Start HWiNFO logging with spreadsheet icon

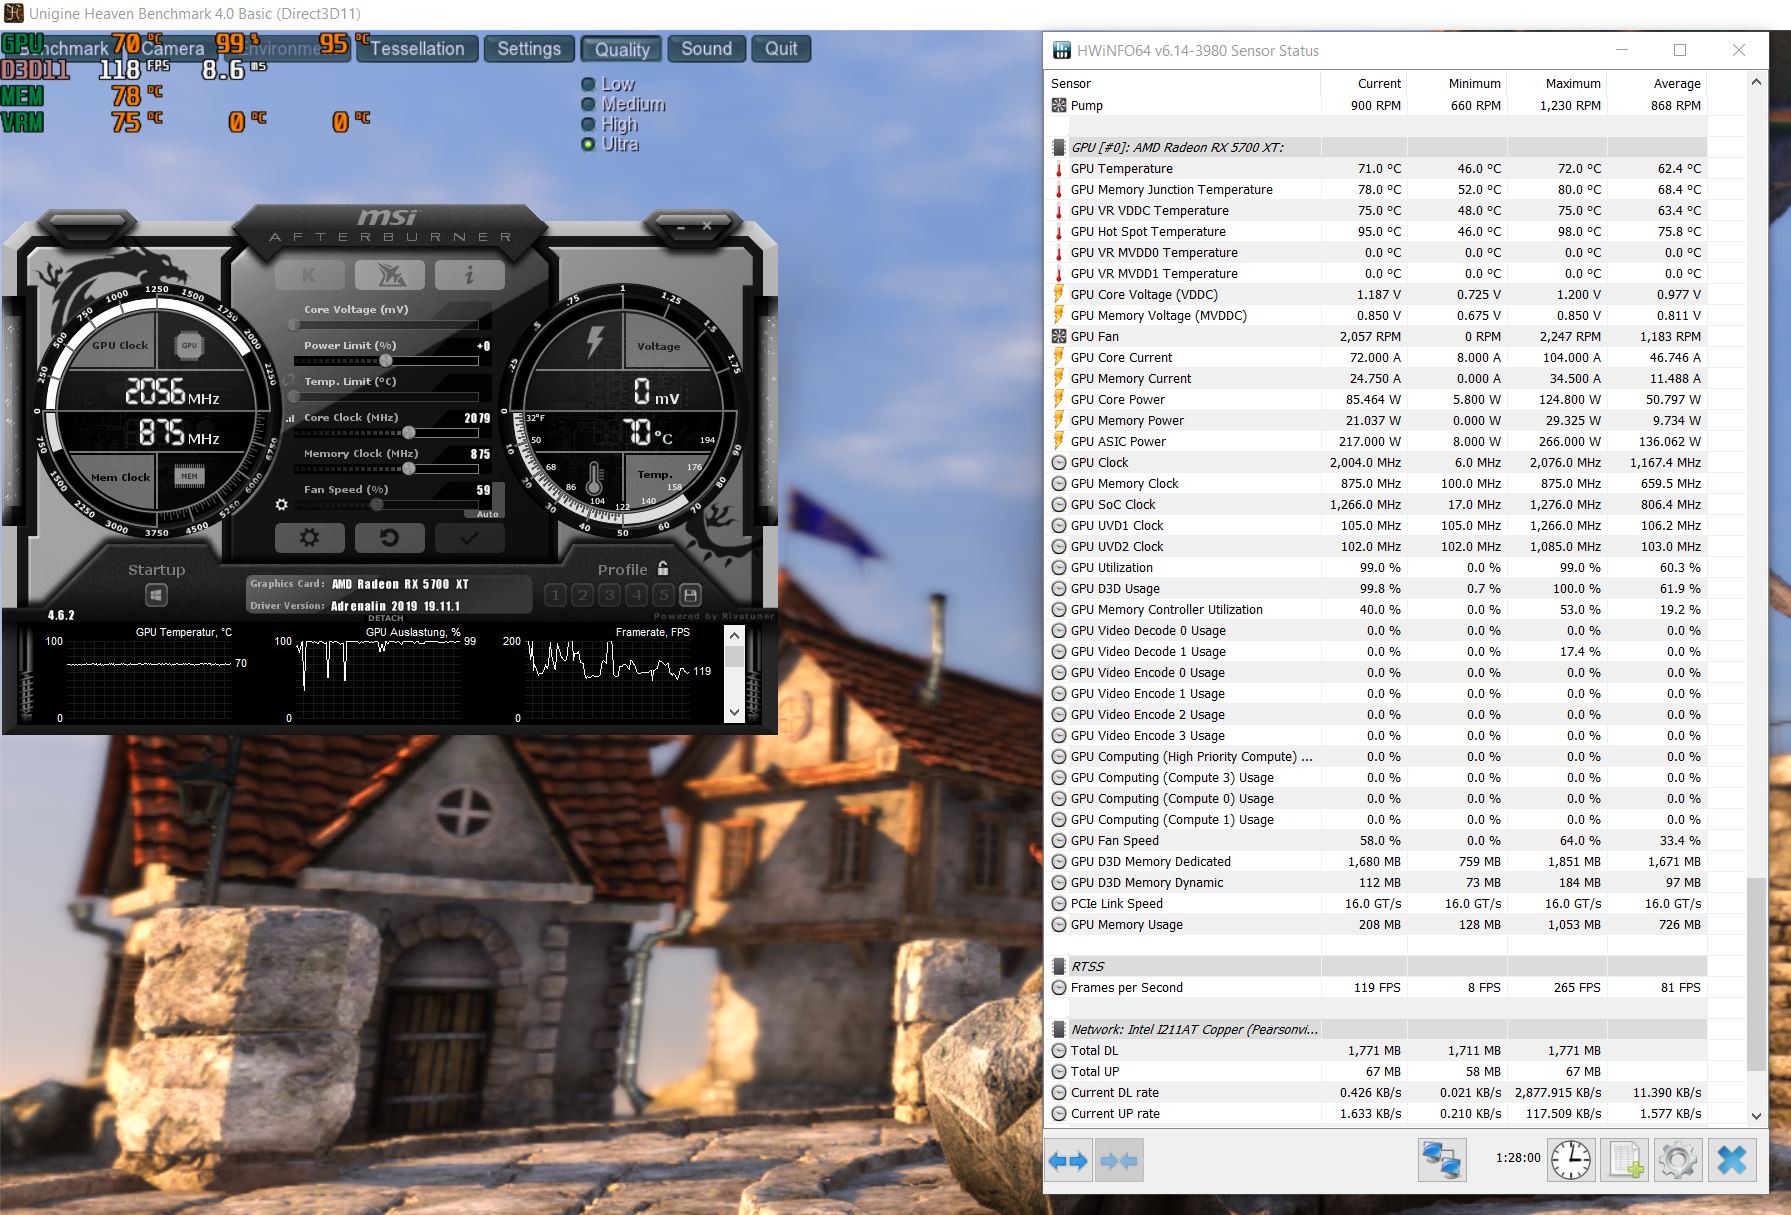pos(1624,1160)
